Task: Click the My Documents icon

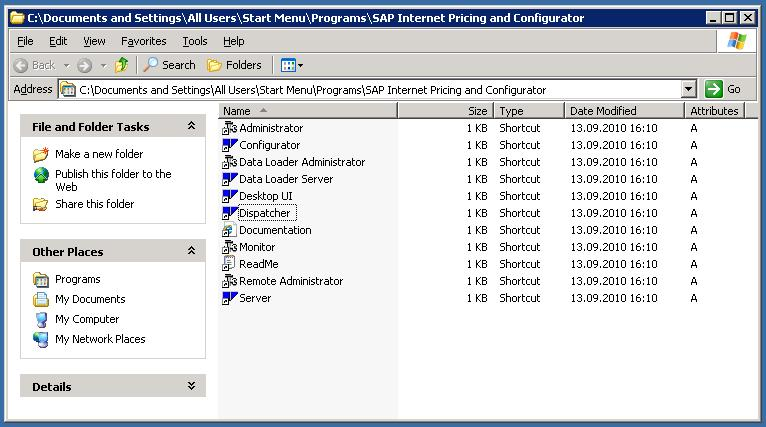Action: [x=41, y=299]
